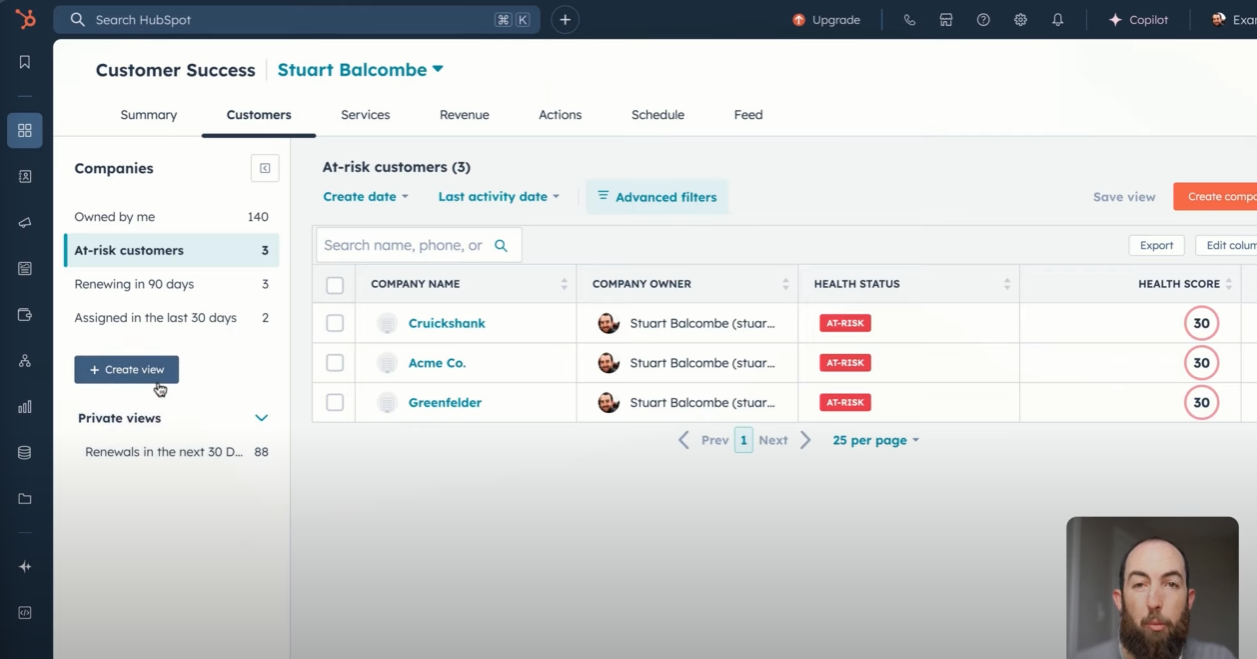
Task: Open the workspaces grid icon in sidebar
Action: 25,130
